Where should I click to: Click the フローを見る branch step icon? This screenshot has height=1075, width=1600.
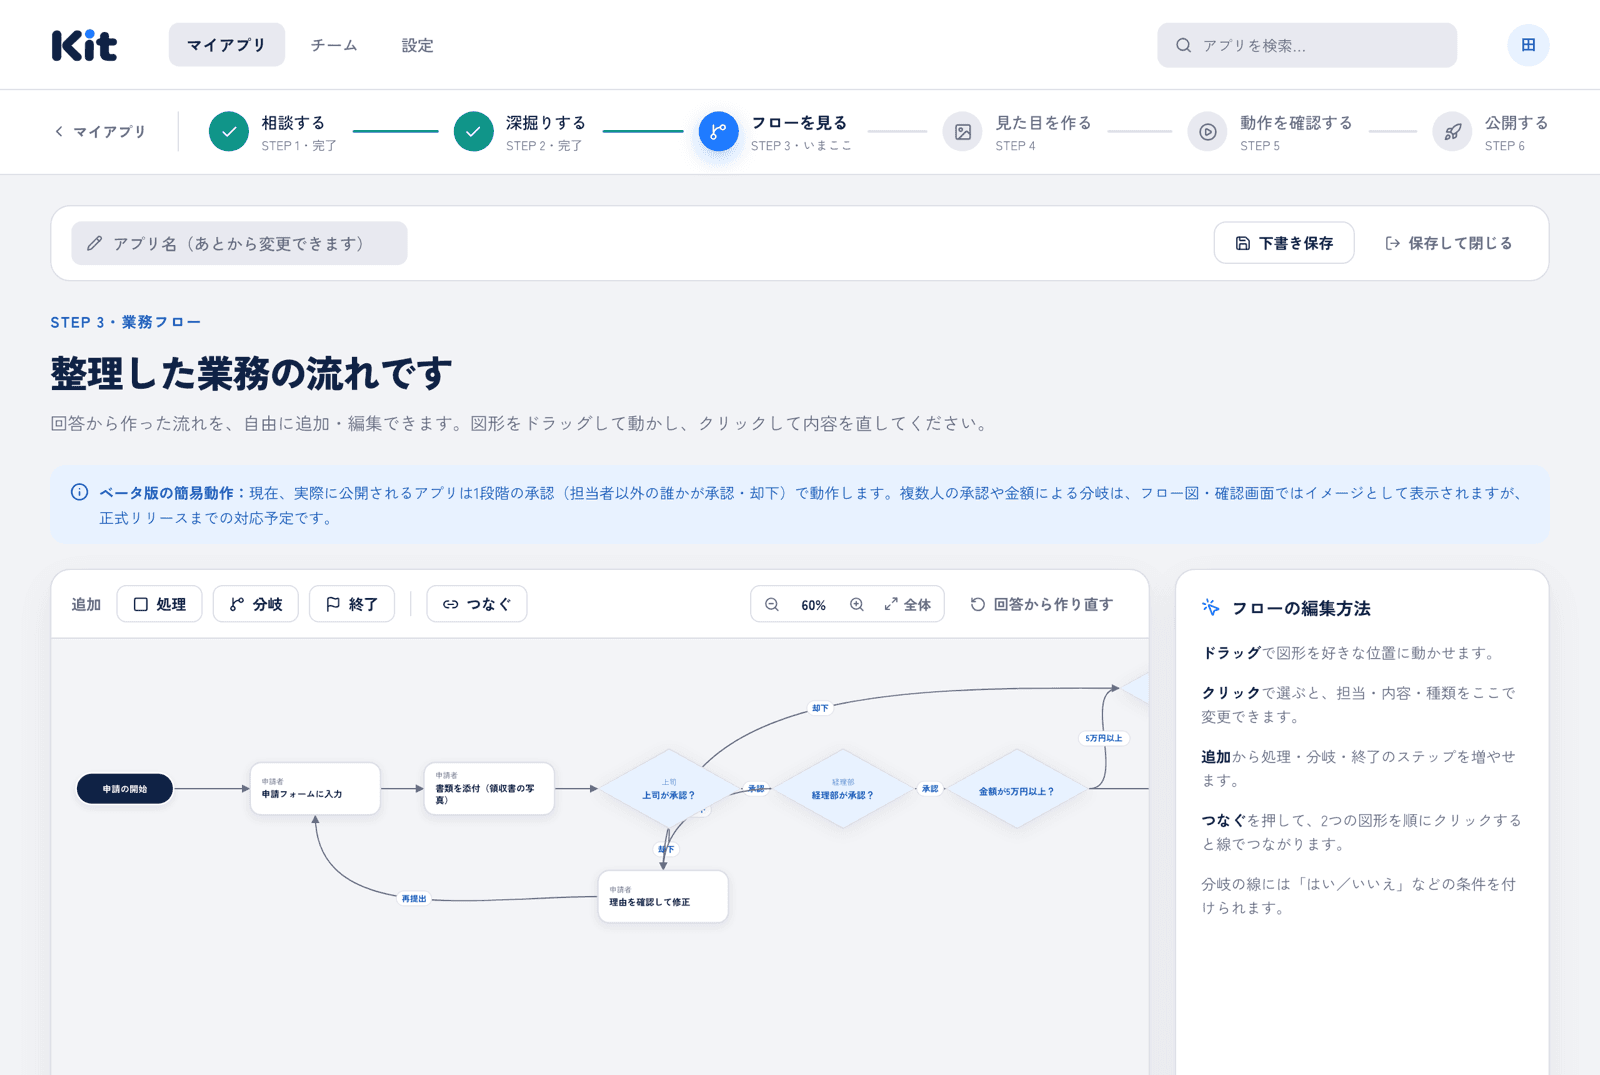pos(718,131)
